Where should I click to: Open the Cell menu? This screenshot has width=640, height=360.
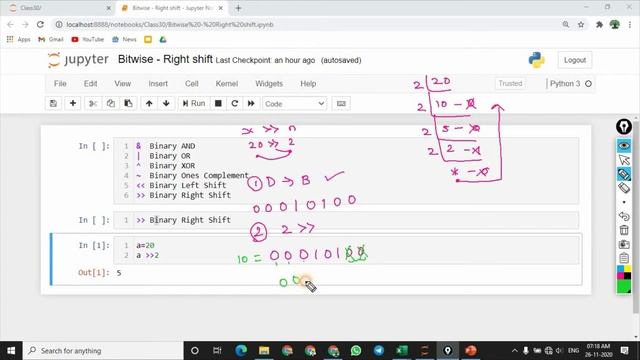pyautogui.click(x=191, y=84)
